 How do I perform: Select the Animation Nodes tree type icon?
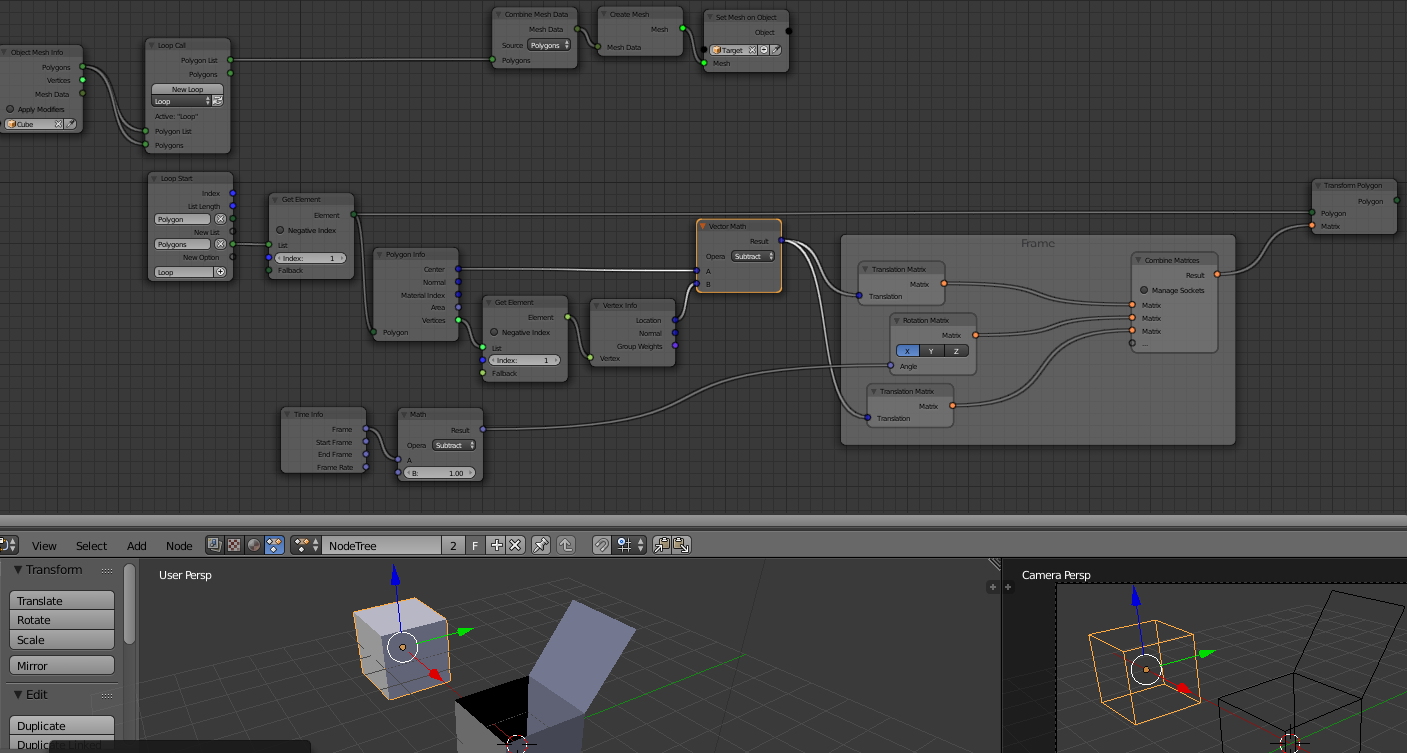point(274,545)
